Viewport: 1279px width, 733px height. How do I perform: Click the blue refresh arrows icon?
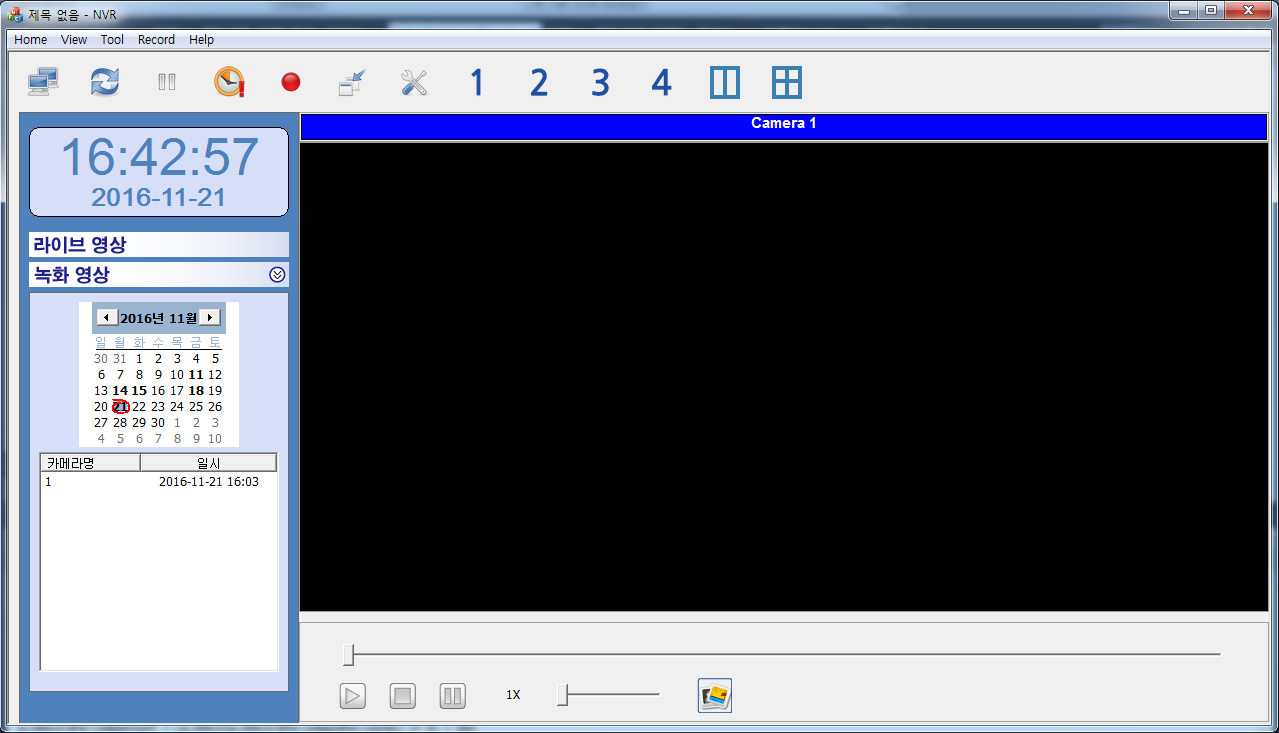tap(105, 82)
